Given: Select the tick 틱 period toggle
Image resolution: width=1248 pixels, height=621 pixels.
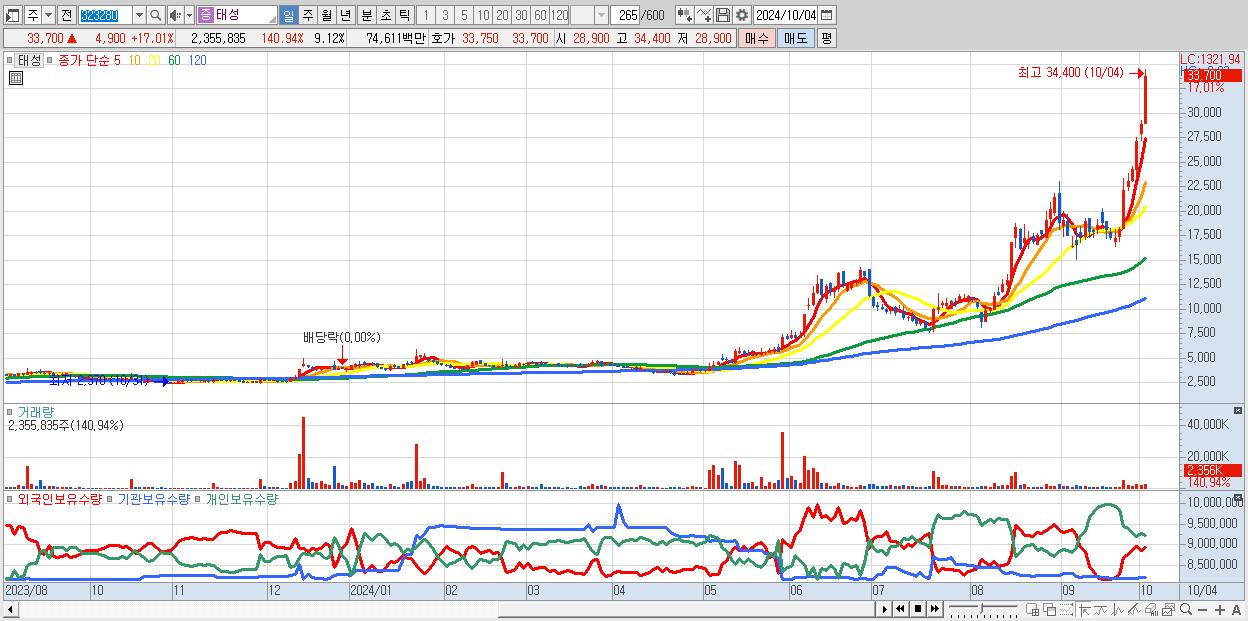Looking at the screenshot, I should click(x=404, y=15).
